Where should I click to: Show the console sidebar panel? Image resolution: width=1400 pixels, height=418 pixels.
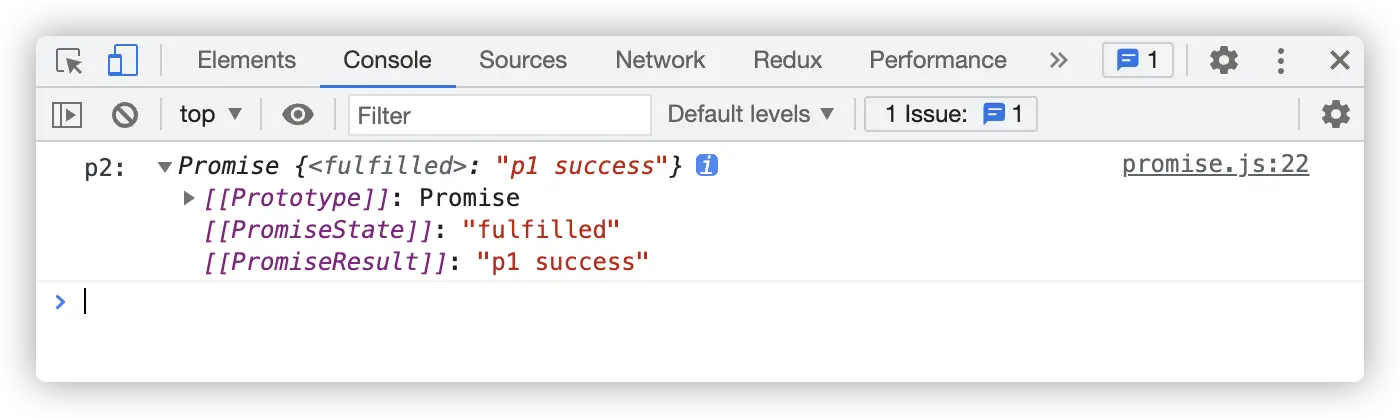click(67, 115)
